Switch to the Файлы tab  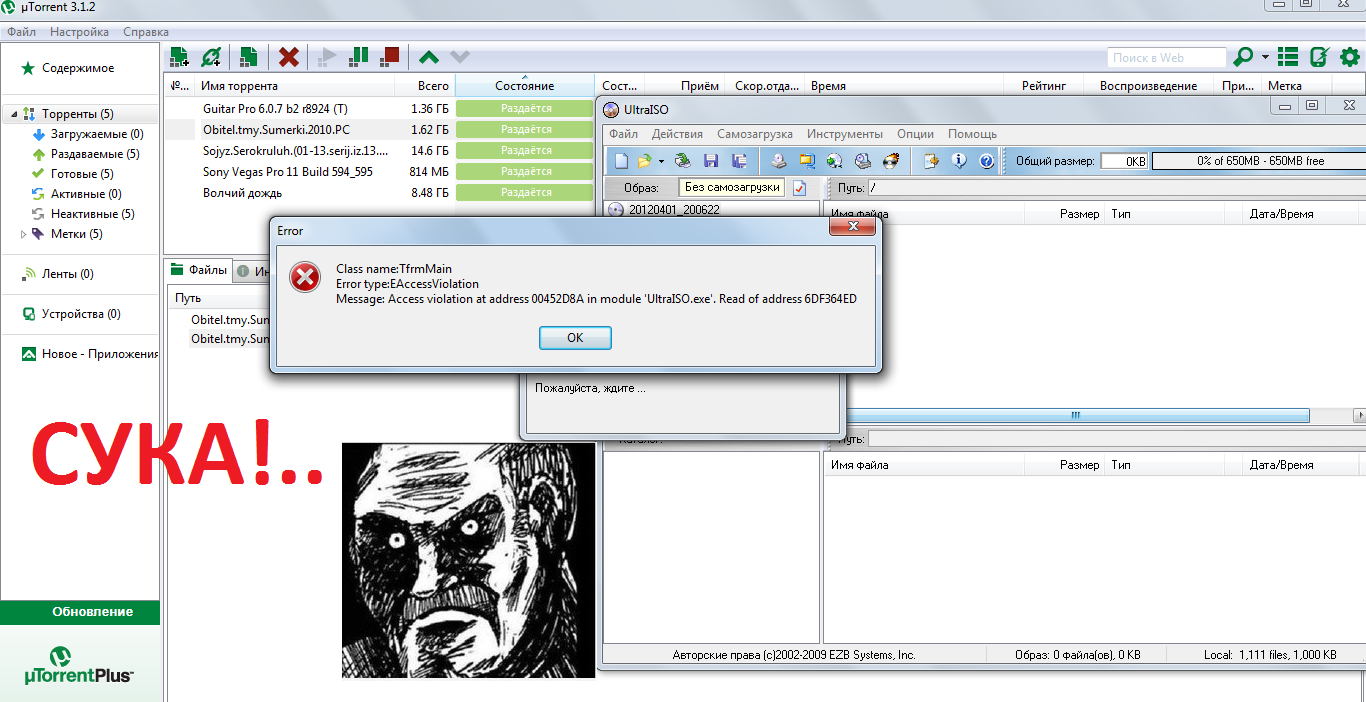click(x=198, y=270)
